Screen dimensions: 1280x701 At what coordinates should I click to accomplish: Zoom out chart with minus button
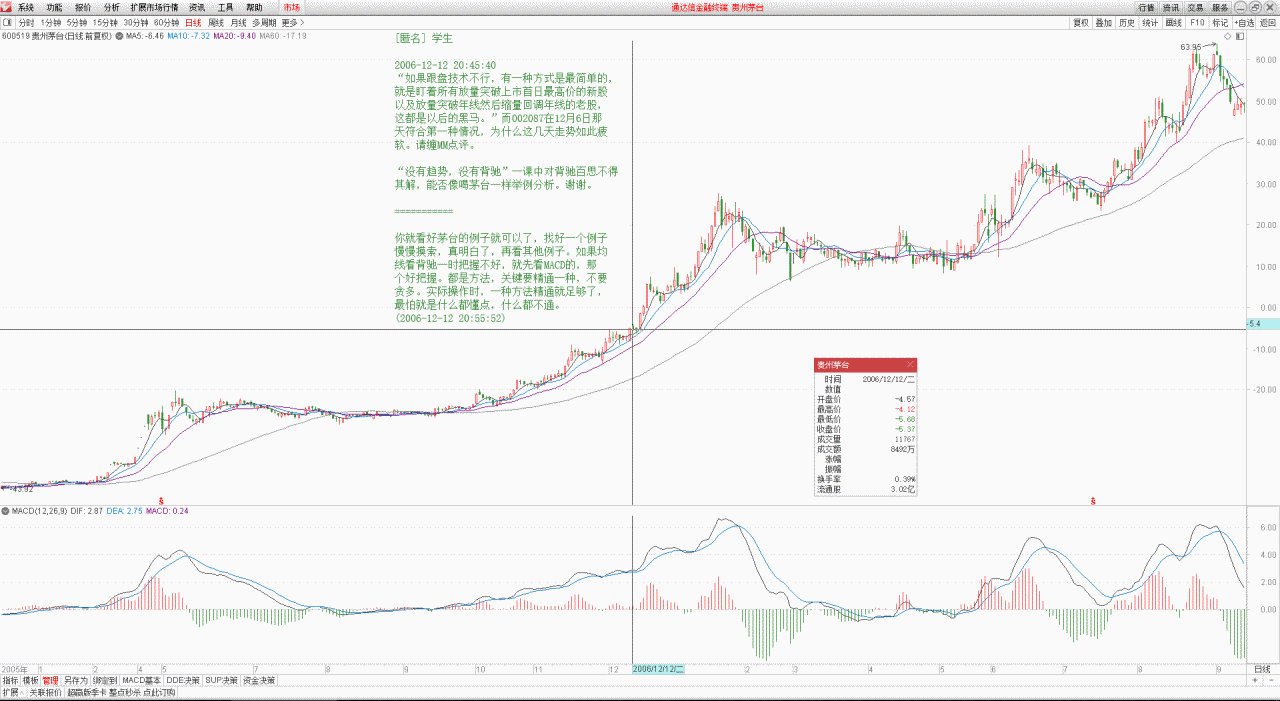click(1269, 680)
